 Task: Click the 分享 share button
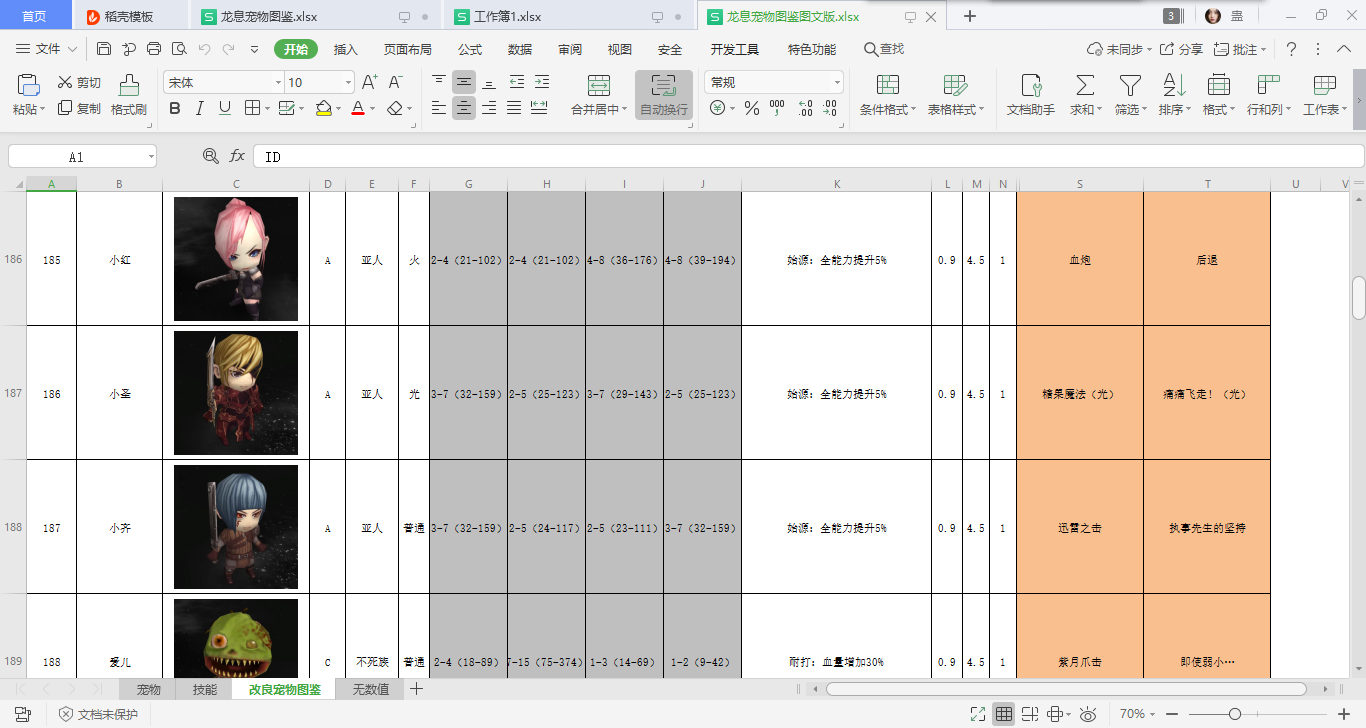1181,49
